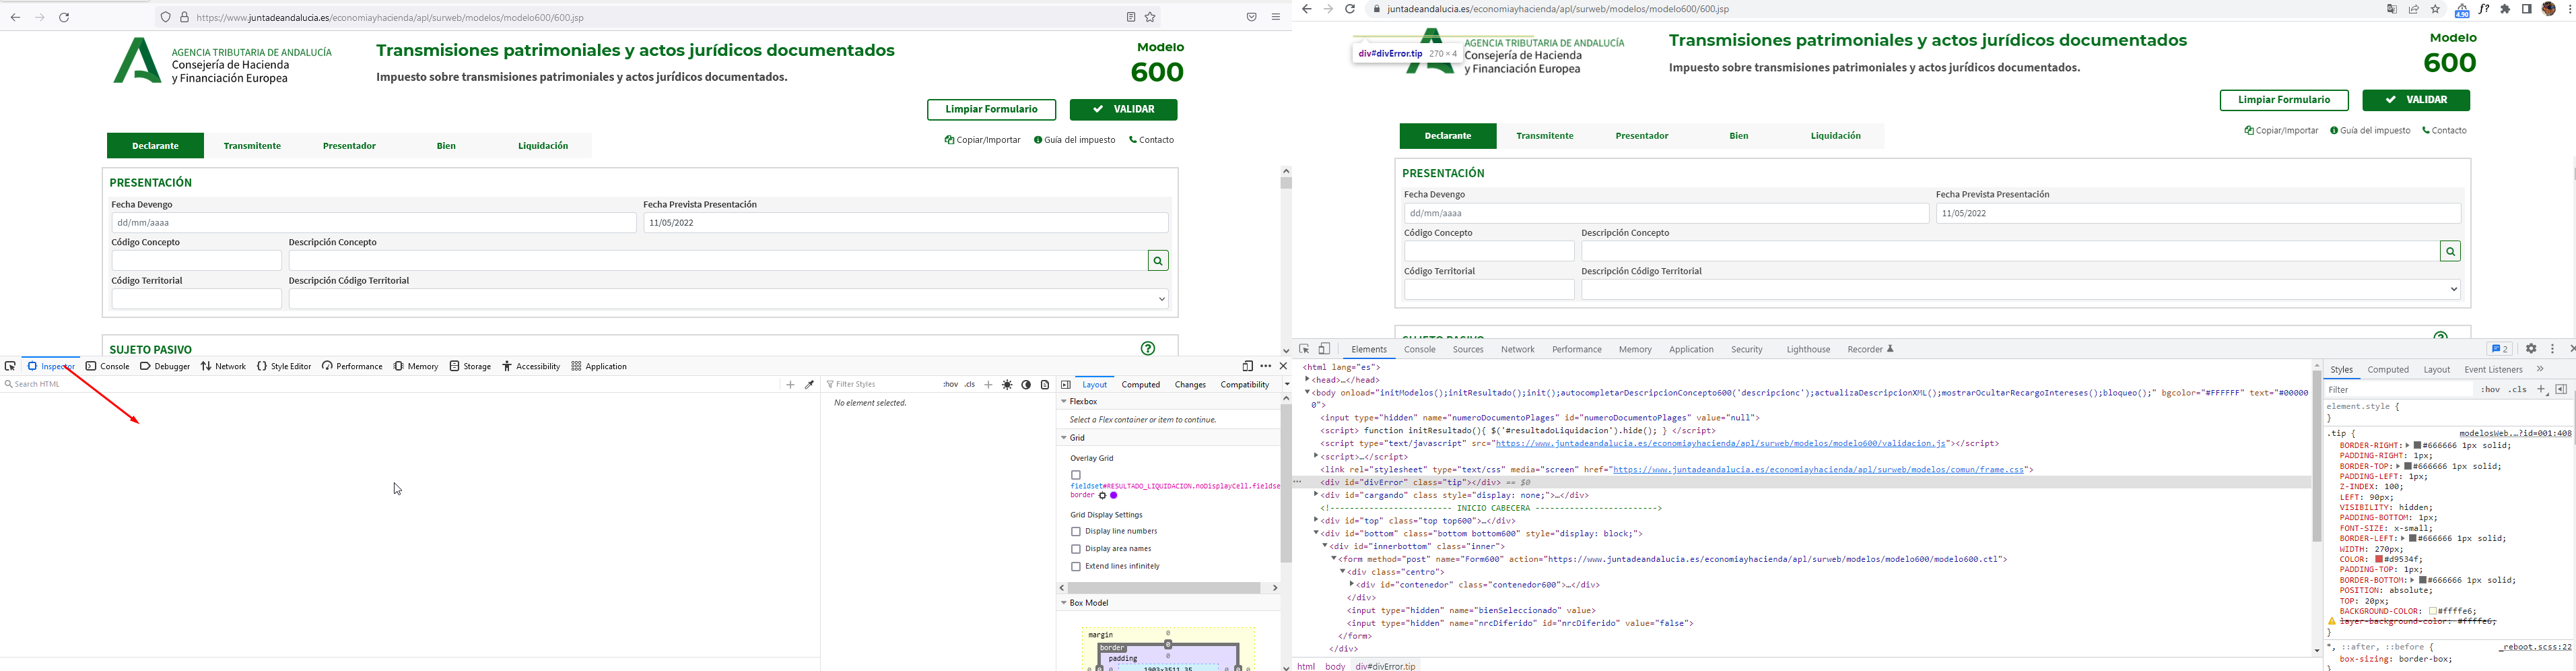This screenshot has width=2576, height=671.
Task: Click VALIDAR button in Firefox window
Action: (x=1123, y=110)
